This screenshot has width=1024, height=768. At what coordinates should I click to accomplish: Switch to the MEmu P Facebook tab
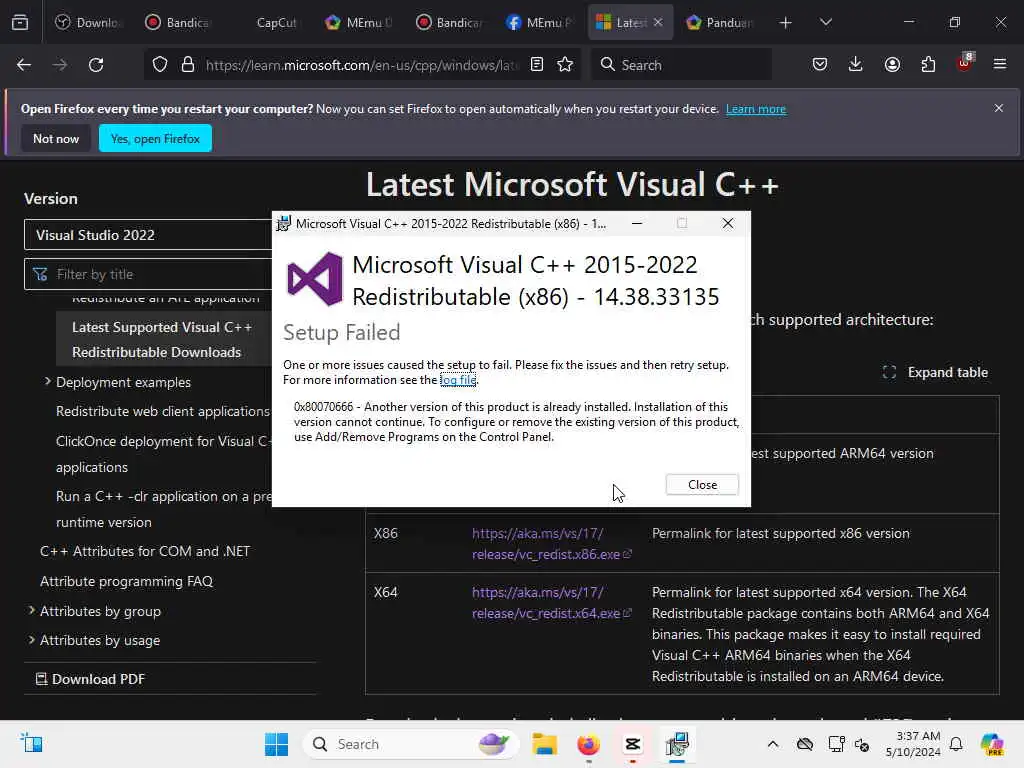539,23
